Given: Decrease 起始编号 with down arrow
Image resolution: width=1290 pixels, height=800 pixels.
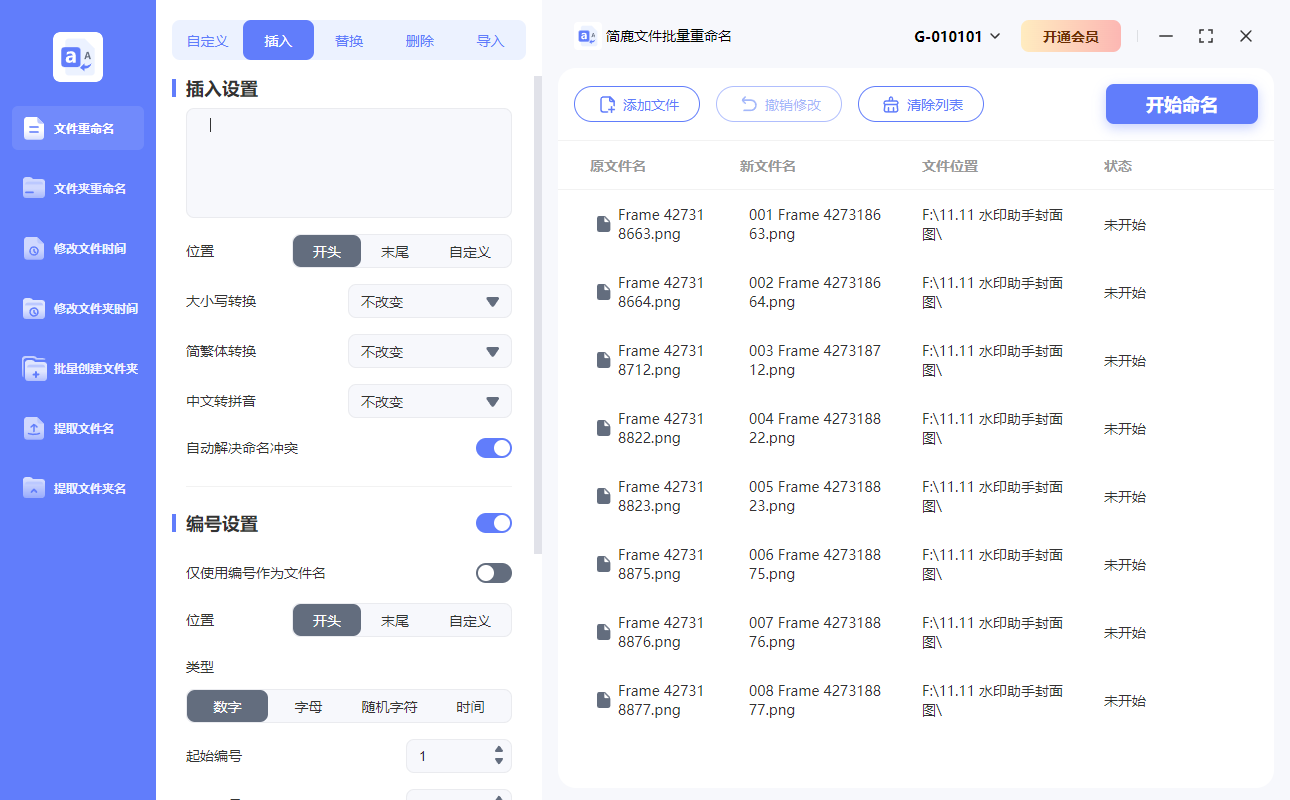Looking at the screenshot, I should coord(499,762).
